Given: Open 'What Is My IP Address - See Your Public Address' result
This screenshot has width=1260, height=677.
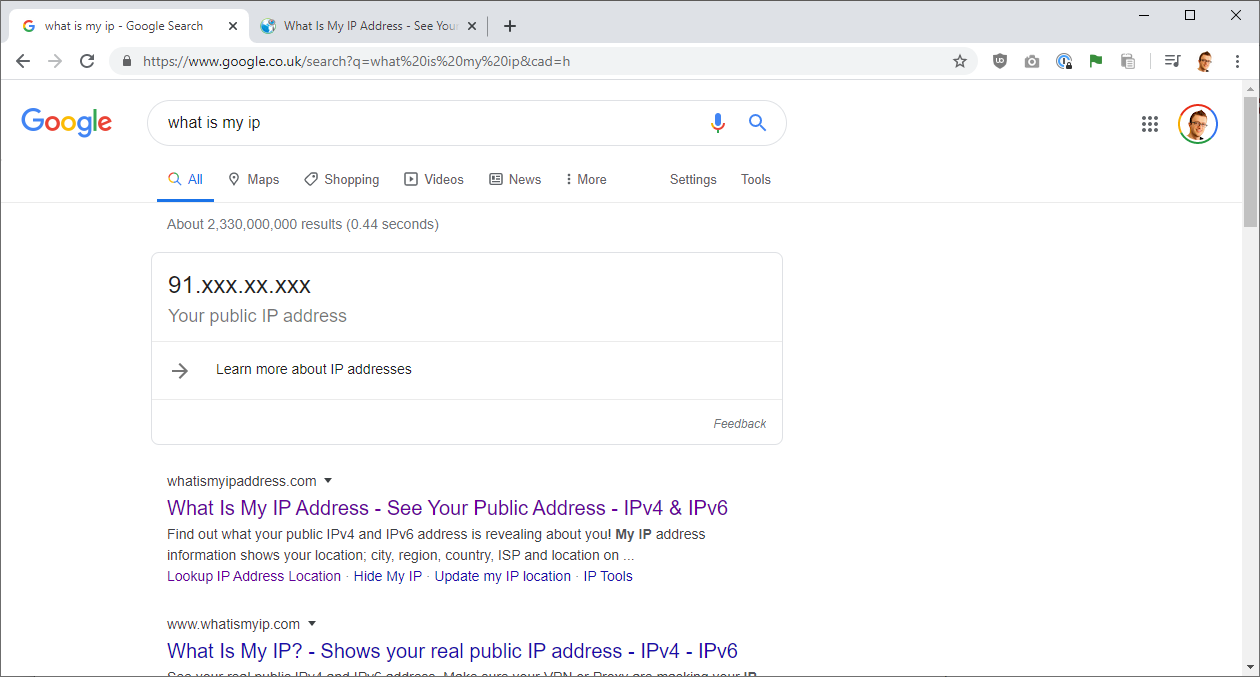Looking at the screenshot, I should [x=447, y=508].
